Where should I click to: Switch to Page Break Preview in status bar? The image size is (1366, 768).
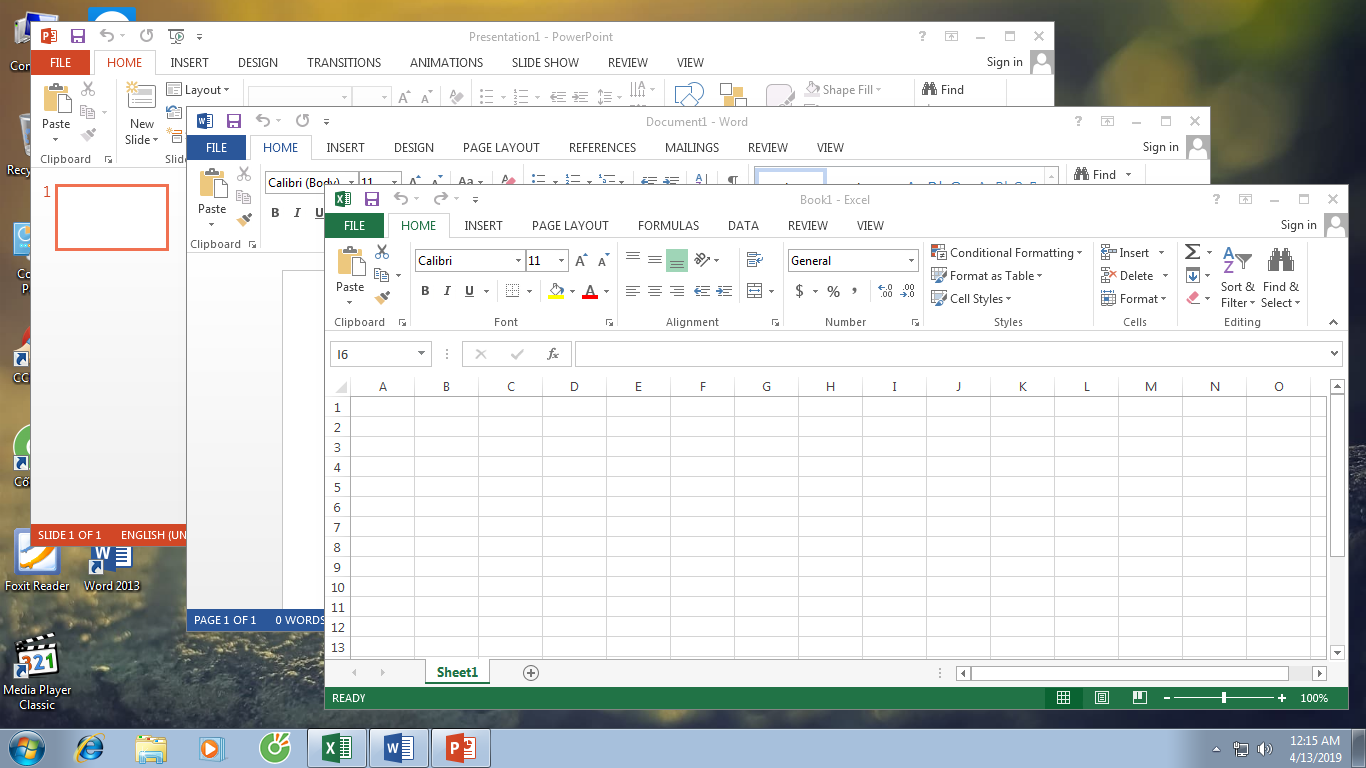click(1140, 698)
